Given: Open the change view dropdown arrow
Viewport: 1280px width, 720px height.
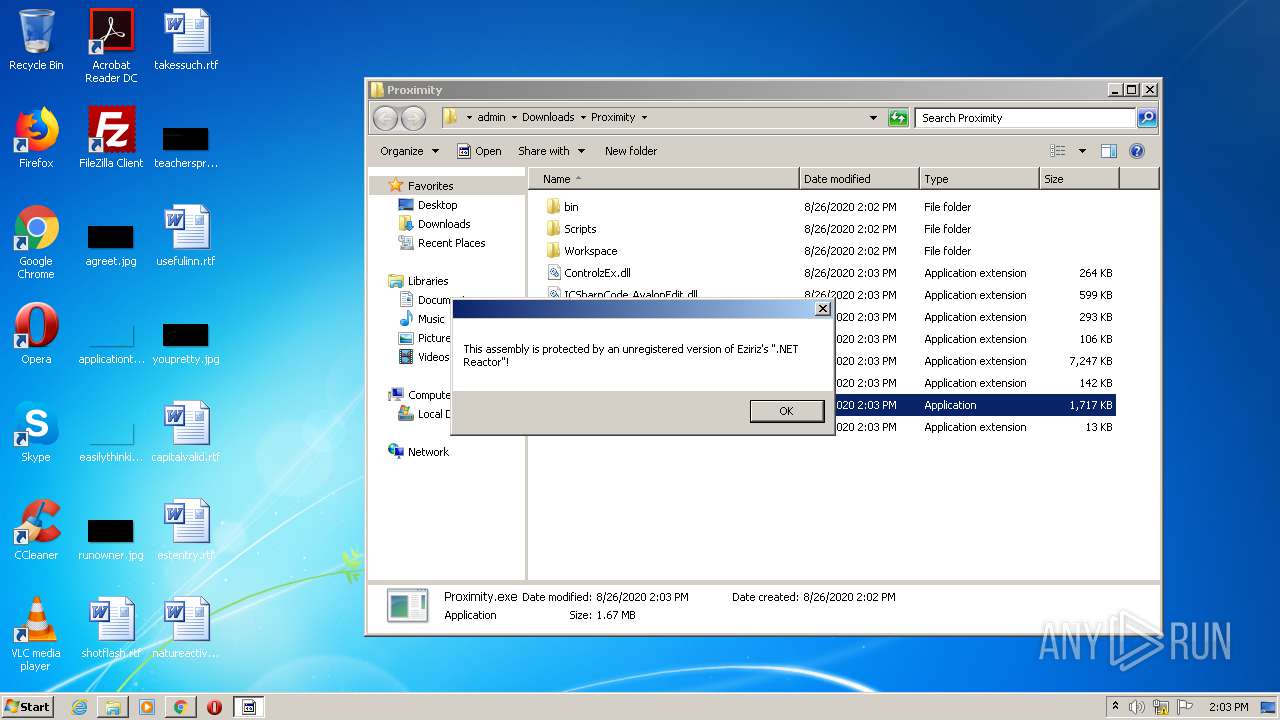Looking at the screenshot, I should point(1082,151).
